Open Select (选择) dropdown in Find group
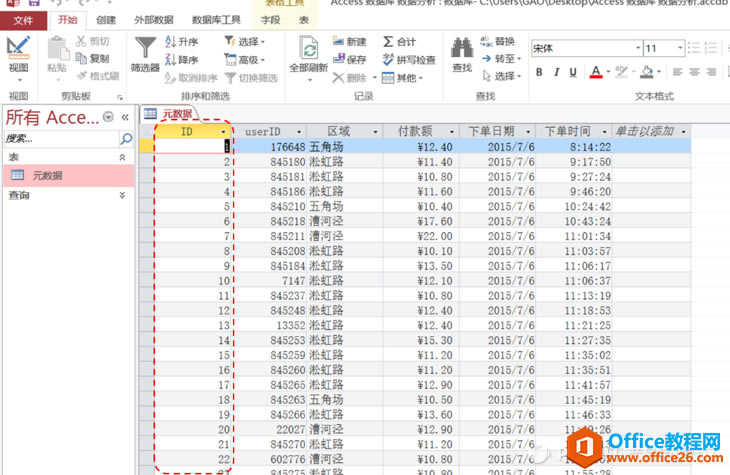730x475 pixels. [x=501, y=76]
